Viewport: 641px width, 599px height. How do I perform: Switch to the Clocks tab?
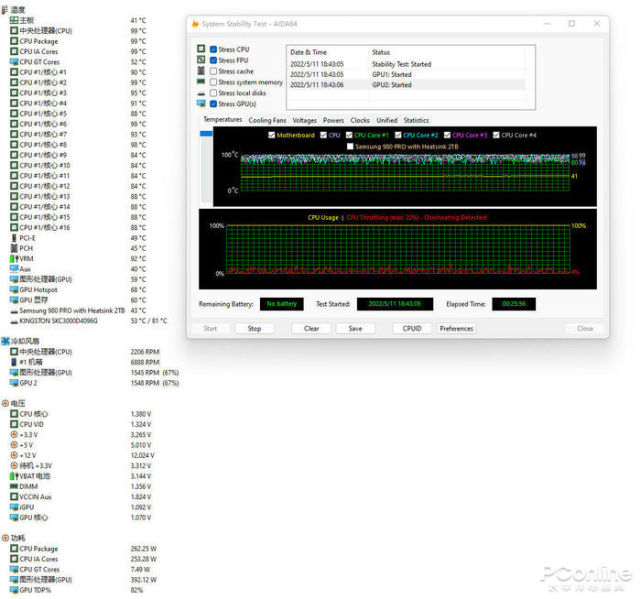pyautogui.click(x=360, y=120)
